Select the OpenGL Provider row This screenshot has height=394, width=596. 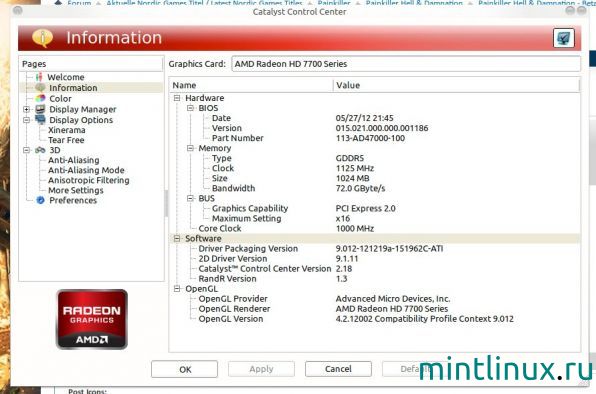(x=375, y=299)
